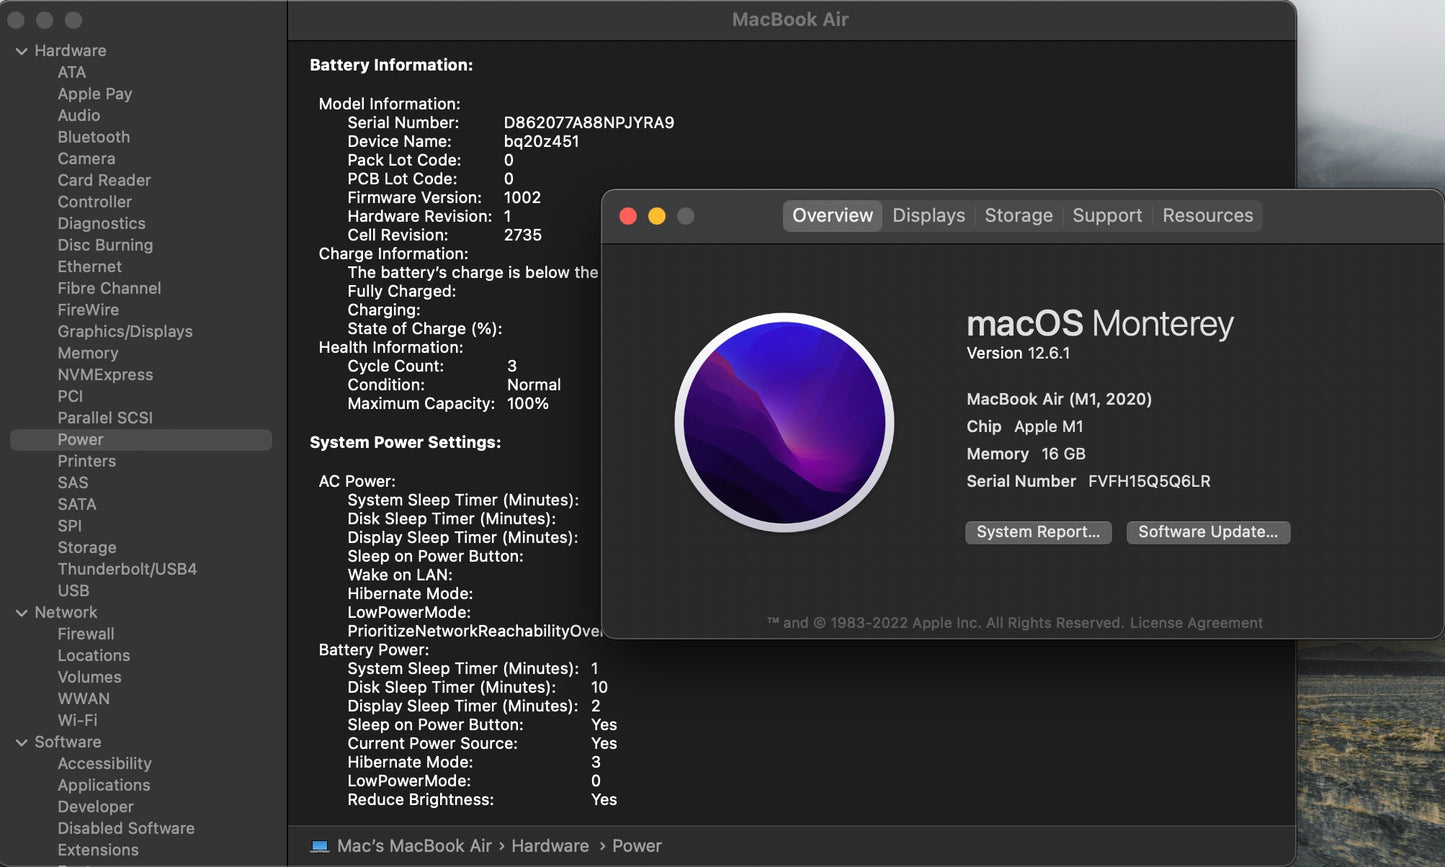1445x867 pixels.
Task: Open the Wi-Fi network entry
Action: click(x=77, y=720)
